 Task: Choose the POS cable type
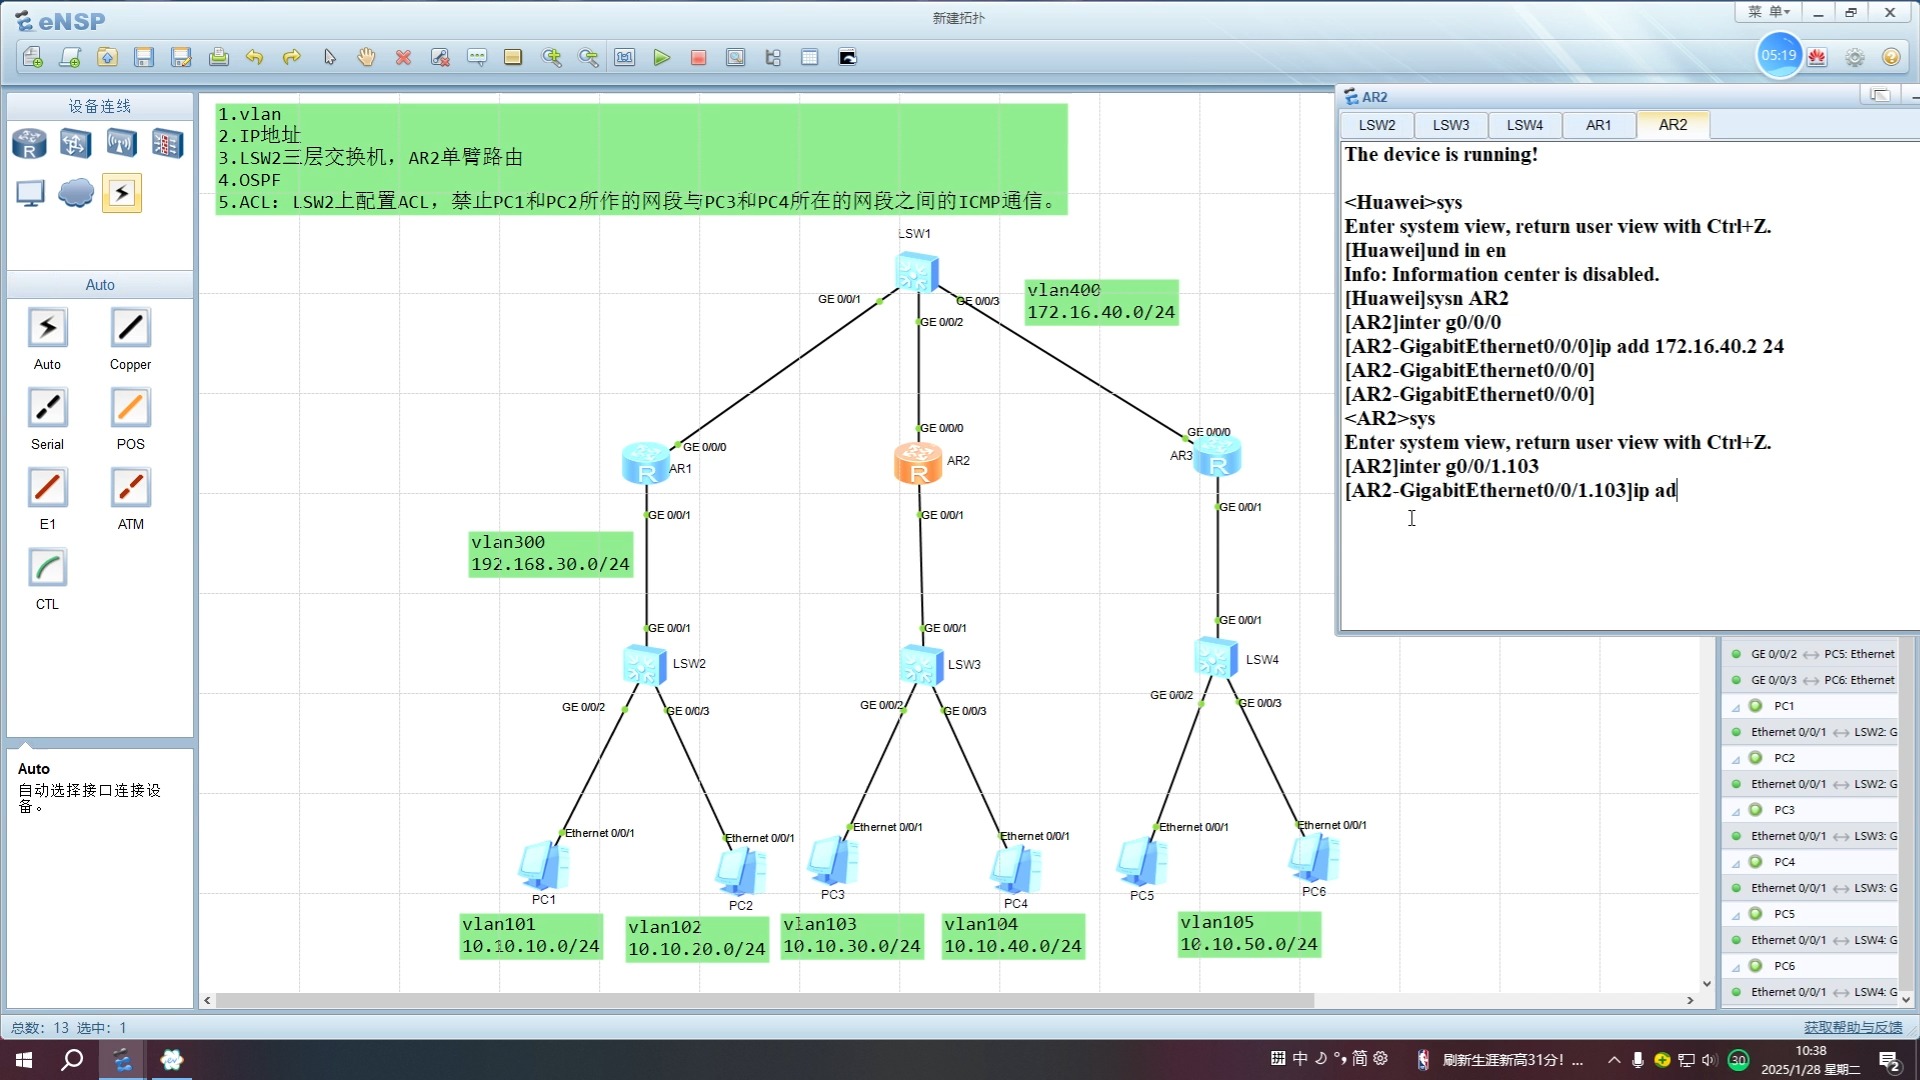(130, 408)
